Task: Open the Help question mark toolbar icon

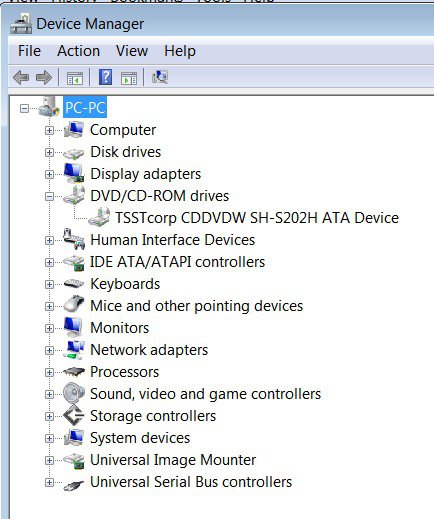Action: click(105, 77)
